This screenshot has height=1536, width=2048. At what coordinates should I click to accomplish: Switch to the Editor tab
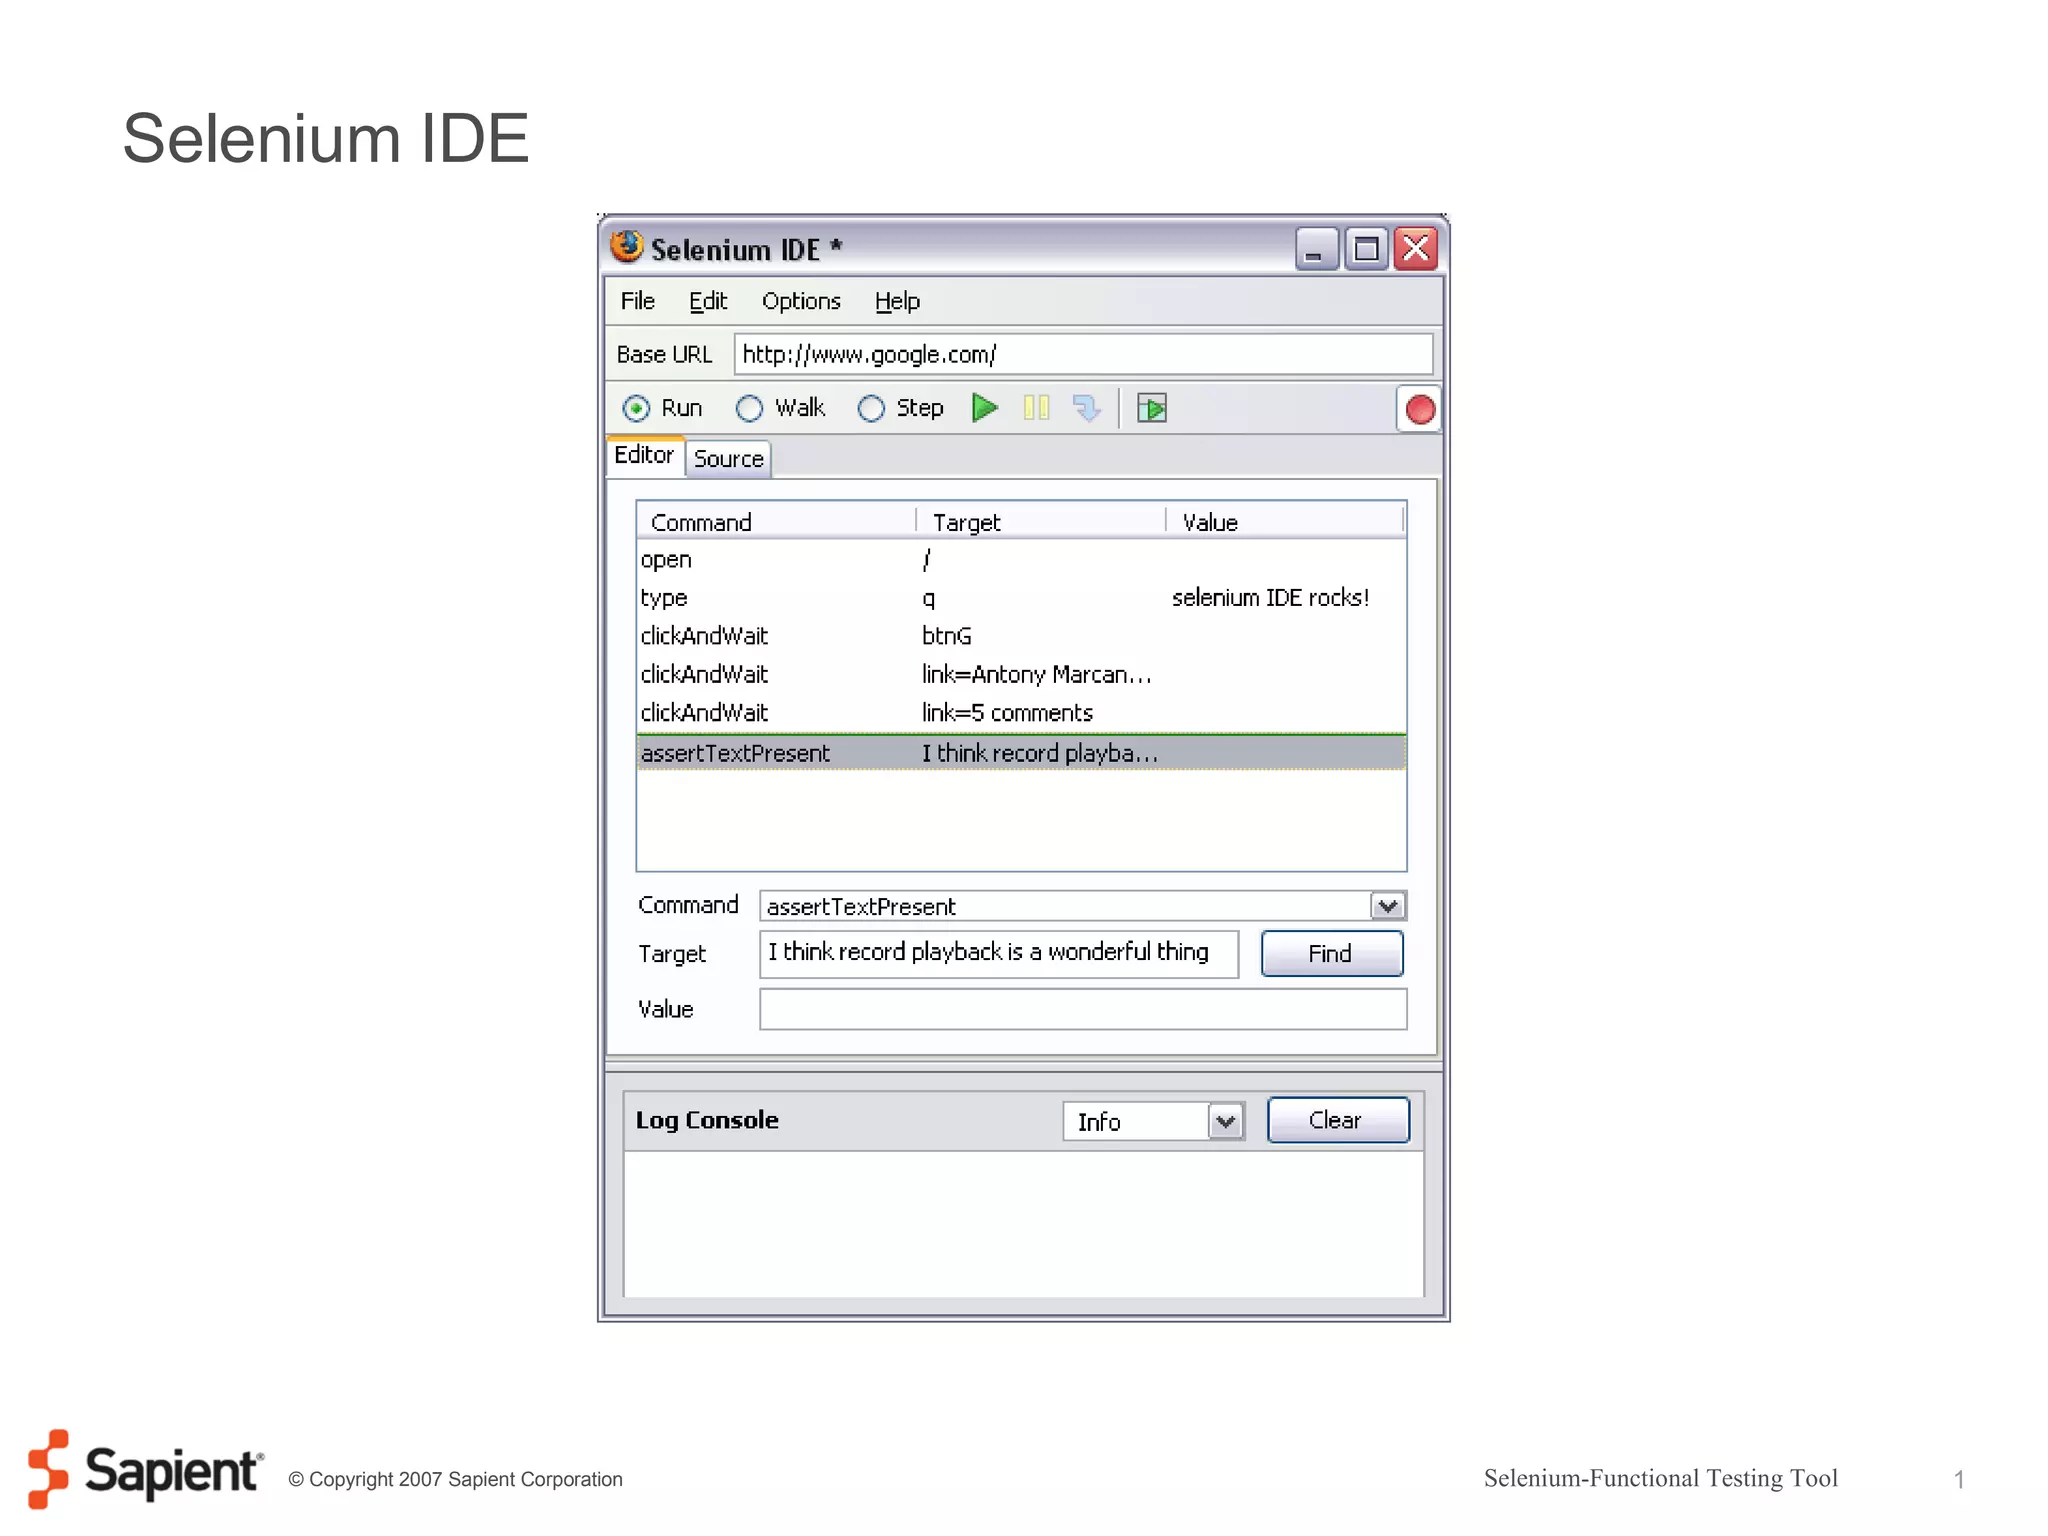click(x=644, y=455)
